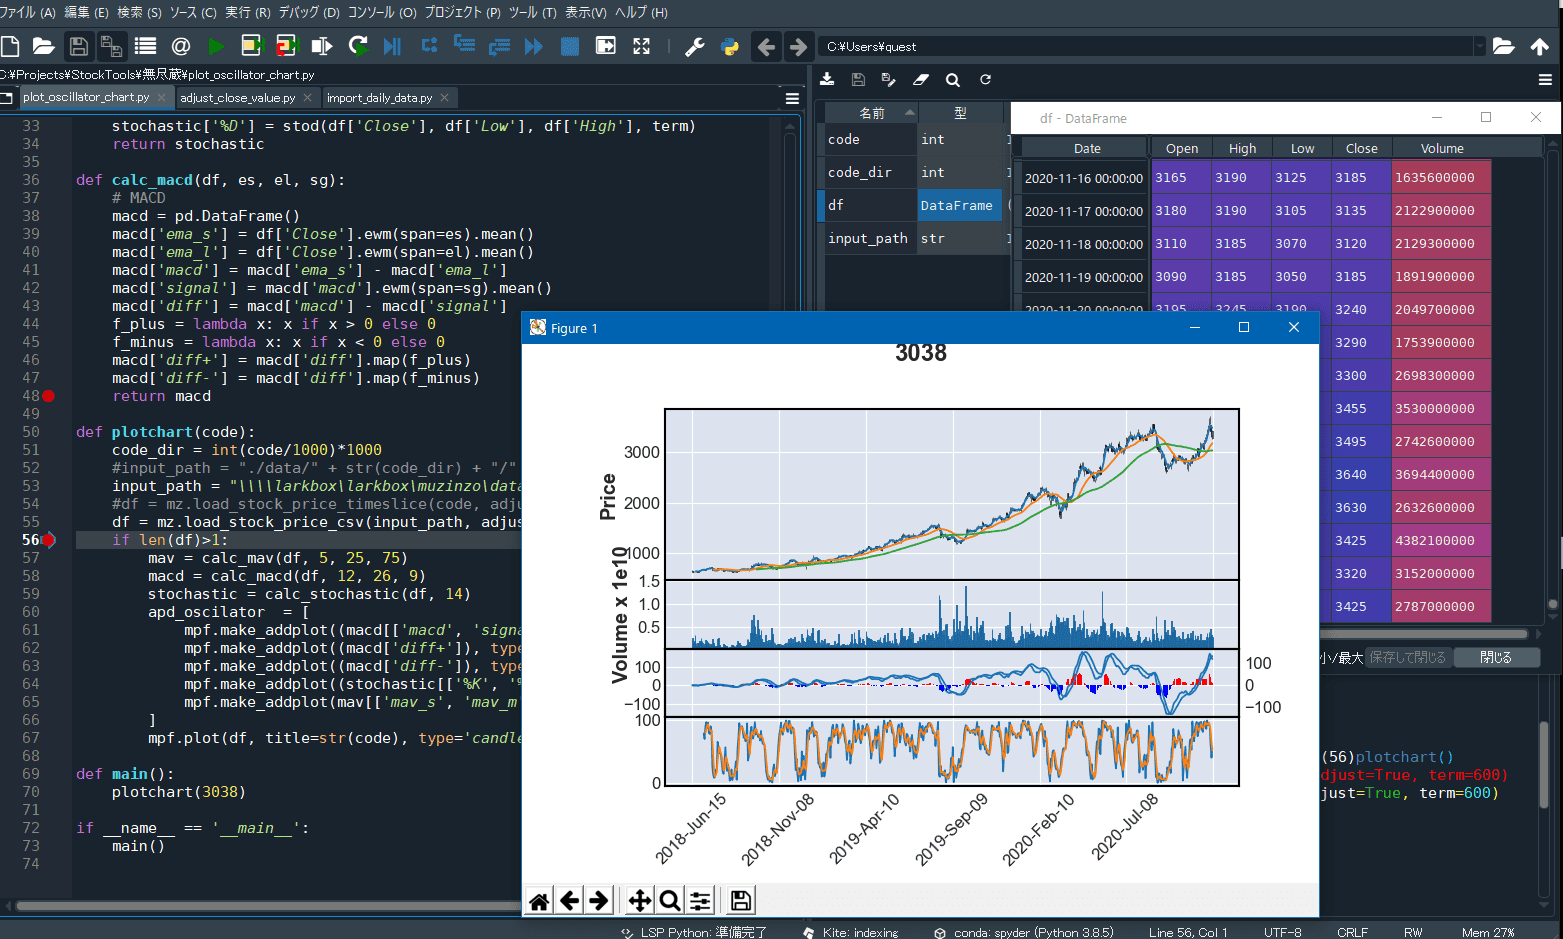Go to parent directory up arrow
Viewport: 1563px width, 939px height.
click(1539, 46)
